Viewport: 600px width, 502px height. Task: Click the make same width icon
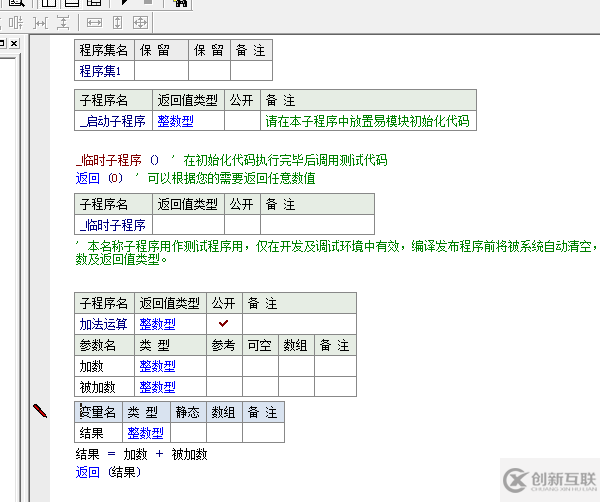pyautogui.click(x=95, y=23)
